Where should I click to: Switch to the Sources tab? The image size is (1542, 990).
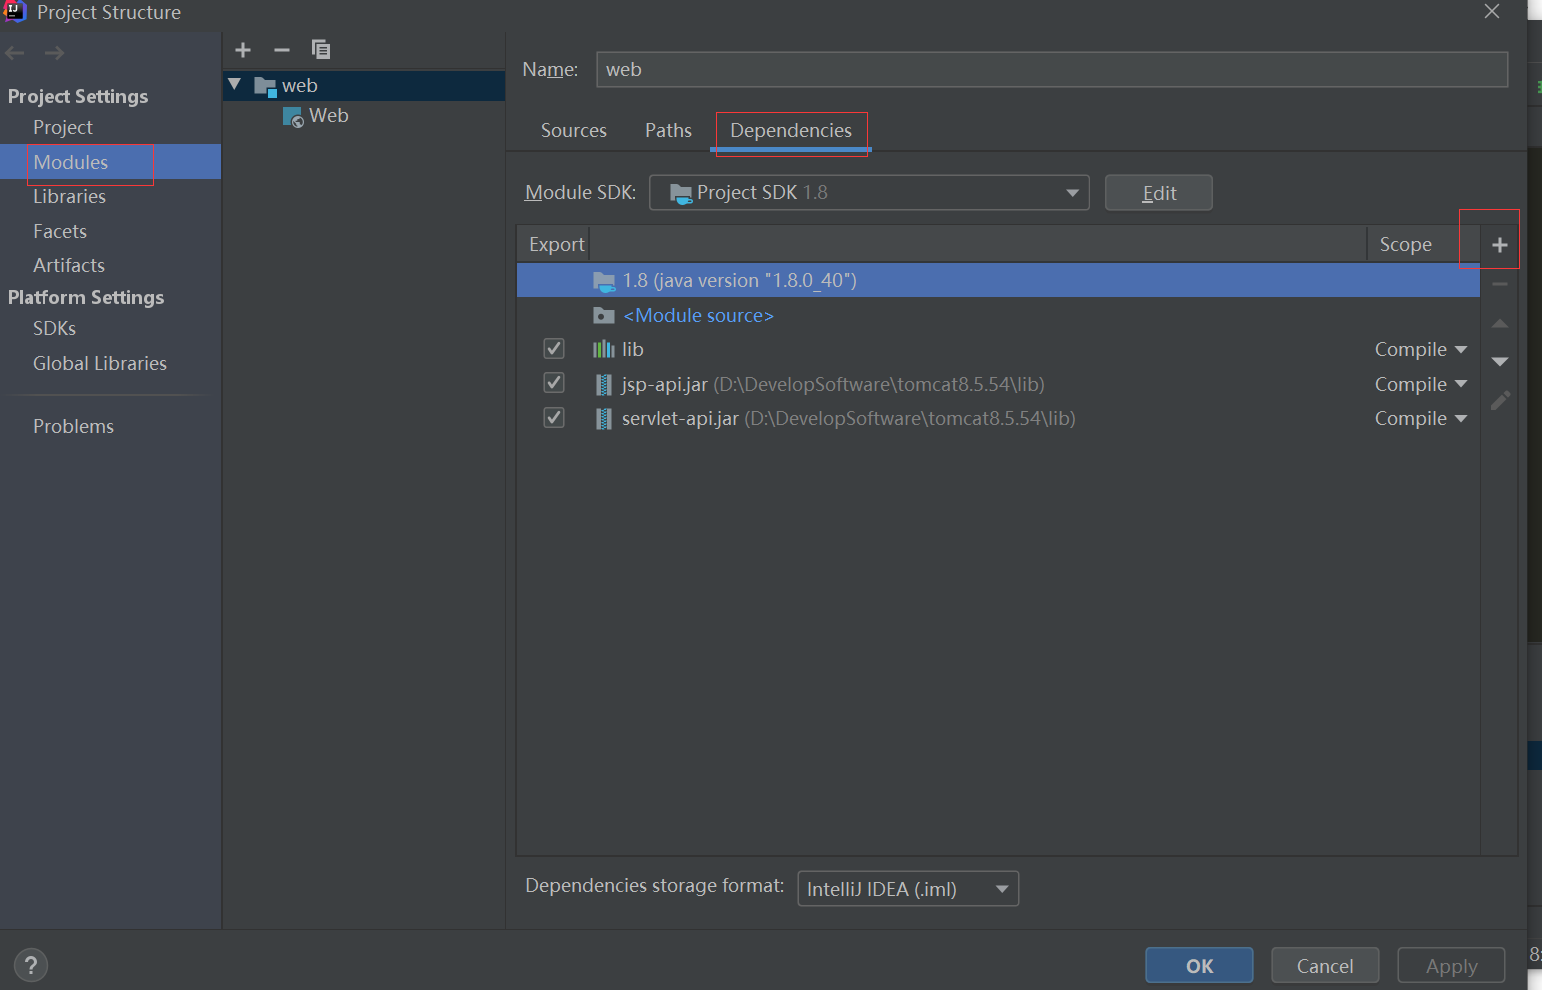pyautogui.click(x=574, y=131)
